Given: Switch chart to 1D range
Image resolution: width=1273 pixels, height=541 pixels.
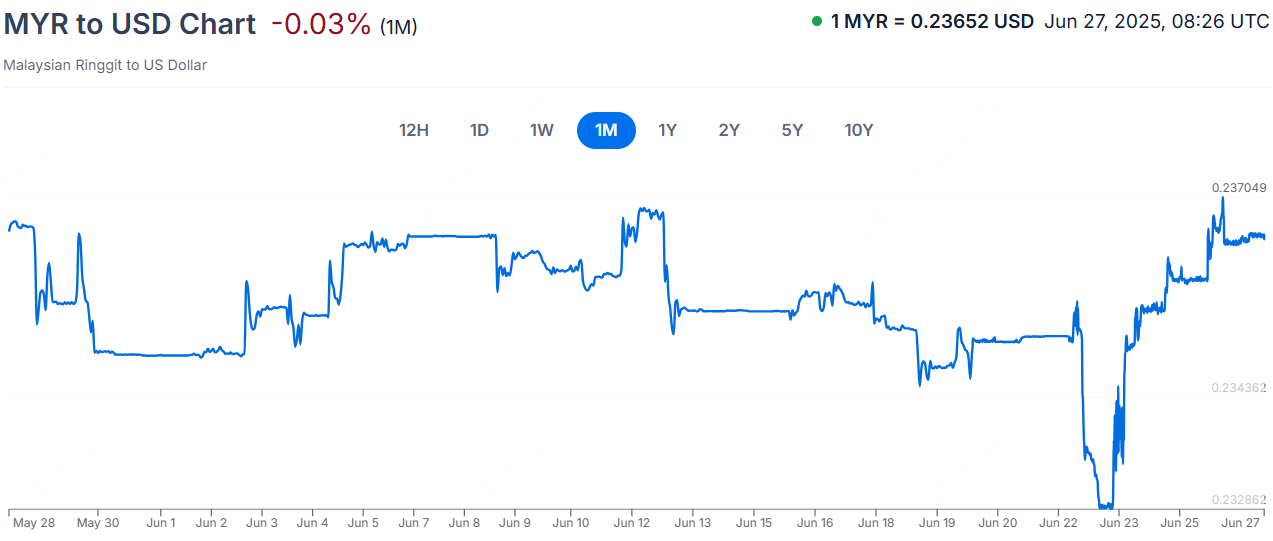Looking at the screenshot, I should coord(479,130).
